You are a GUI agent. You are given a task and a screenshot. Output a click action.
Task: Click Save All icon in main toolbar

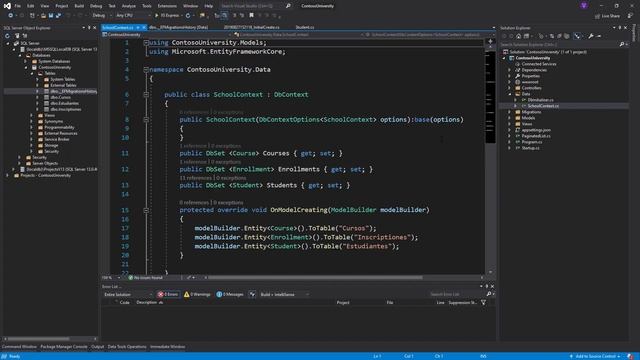tap(58, 16)
